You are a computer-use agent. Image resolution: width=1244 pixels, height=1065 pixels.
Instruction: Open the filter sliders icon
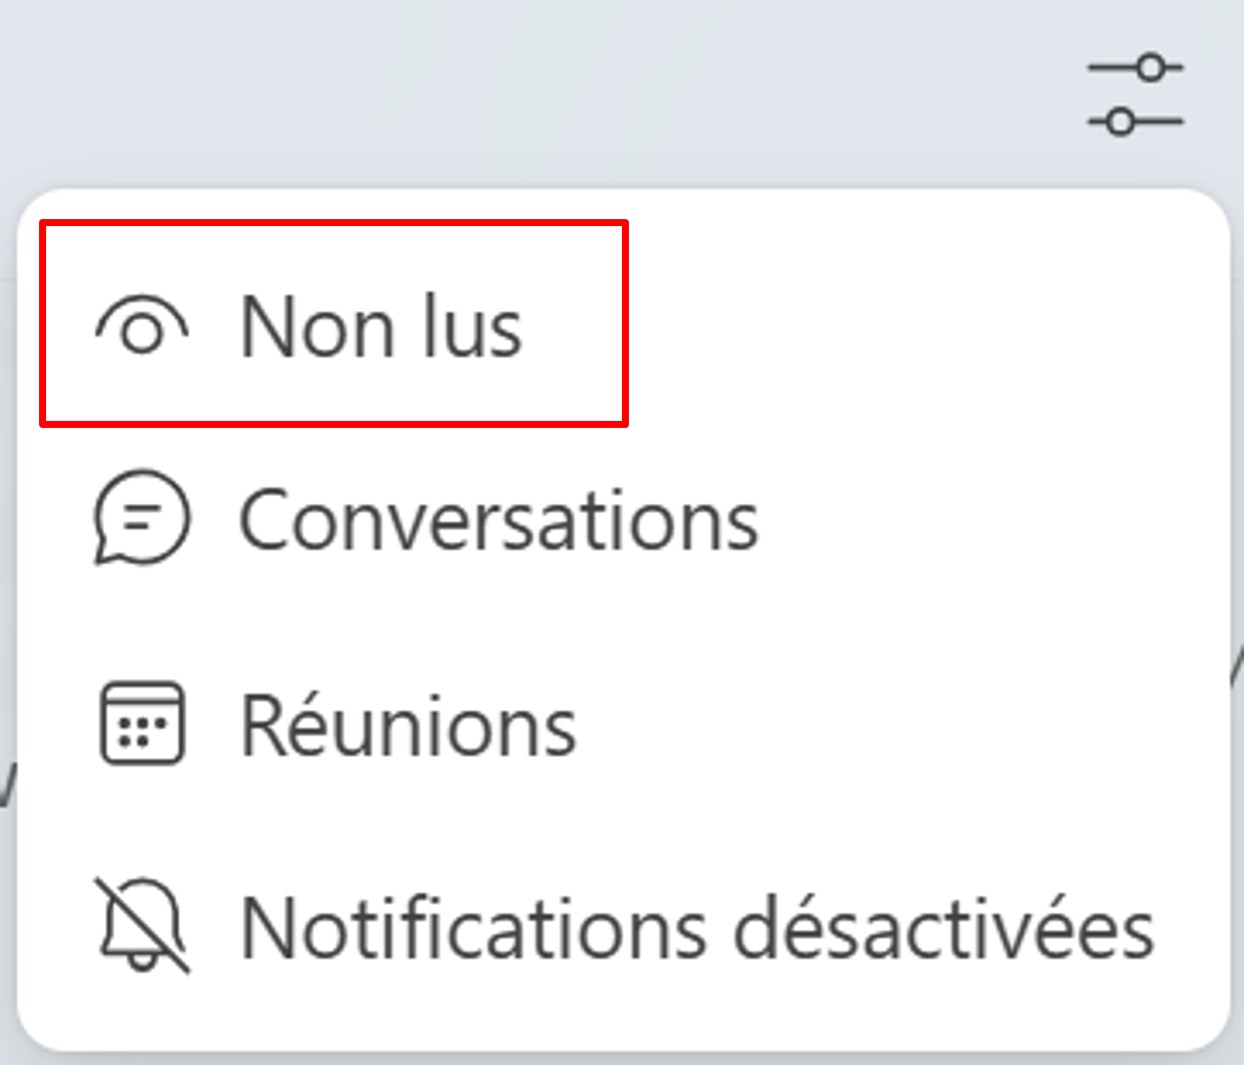[1135, 95]
